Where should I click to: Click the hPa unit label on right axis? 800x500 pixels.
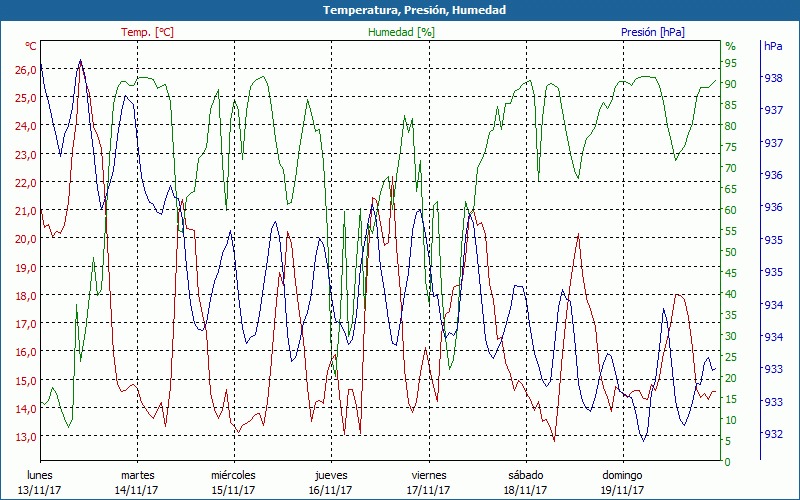[x=773, y=46]
